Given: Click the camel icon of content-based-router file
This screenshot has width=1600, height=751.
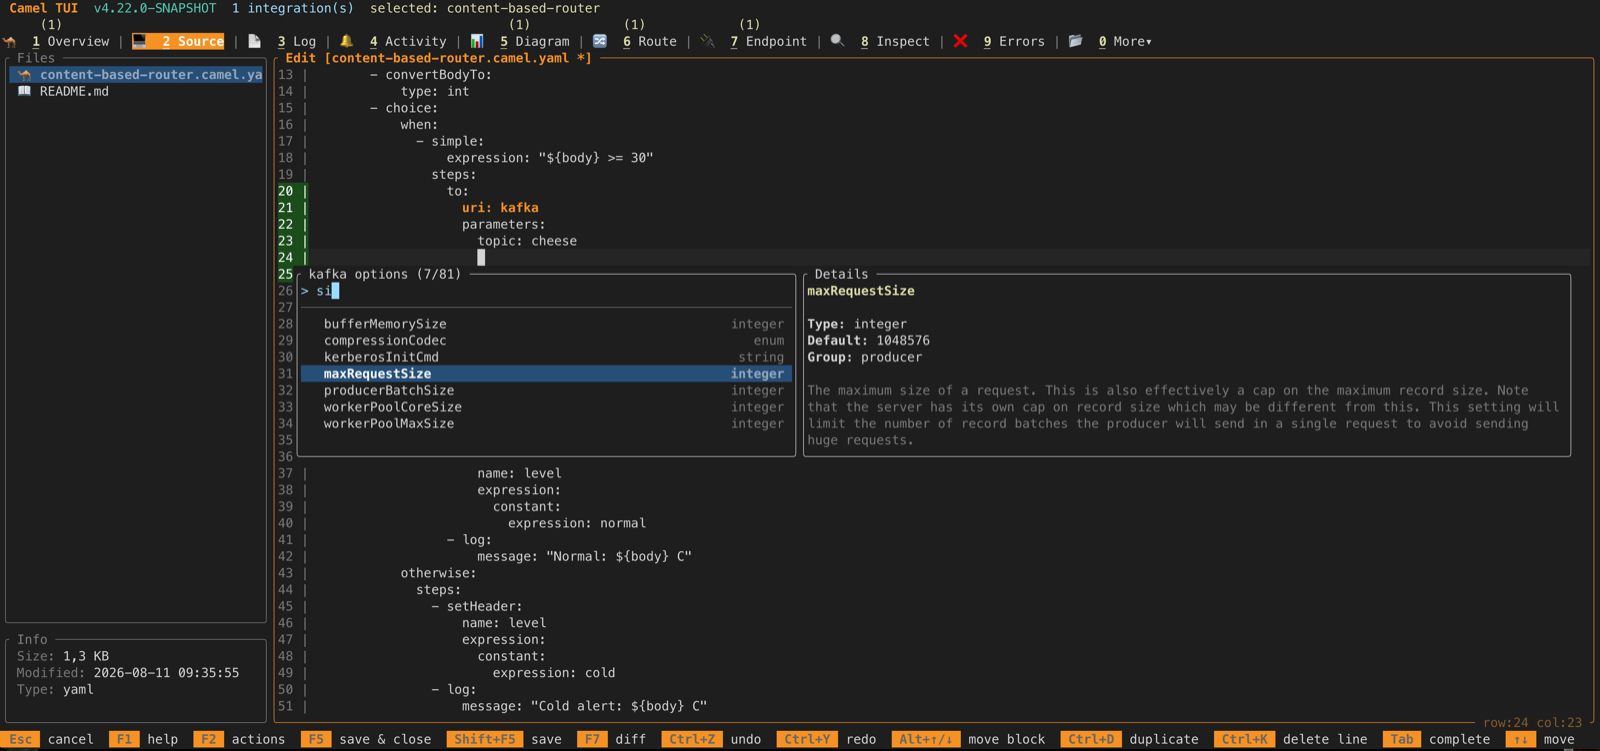Looking at the screenshot, I should click(25, 75).
